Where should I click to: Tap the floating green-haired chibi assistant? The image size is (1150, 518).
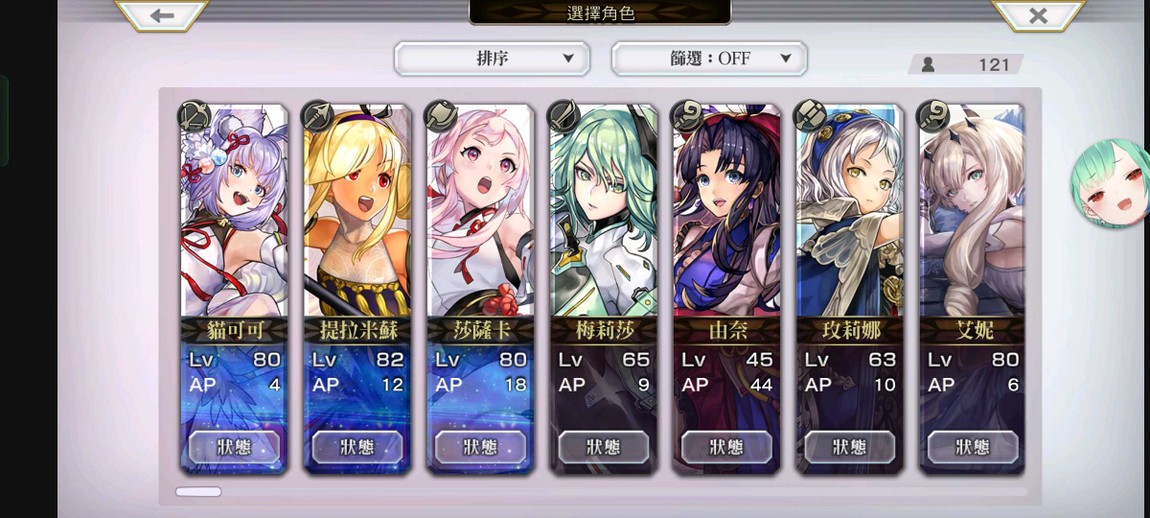[x=1111, y=183]
